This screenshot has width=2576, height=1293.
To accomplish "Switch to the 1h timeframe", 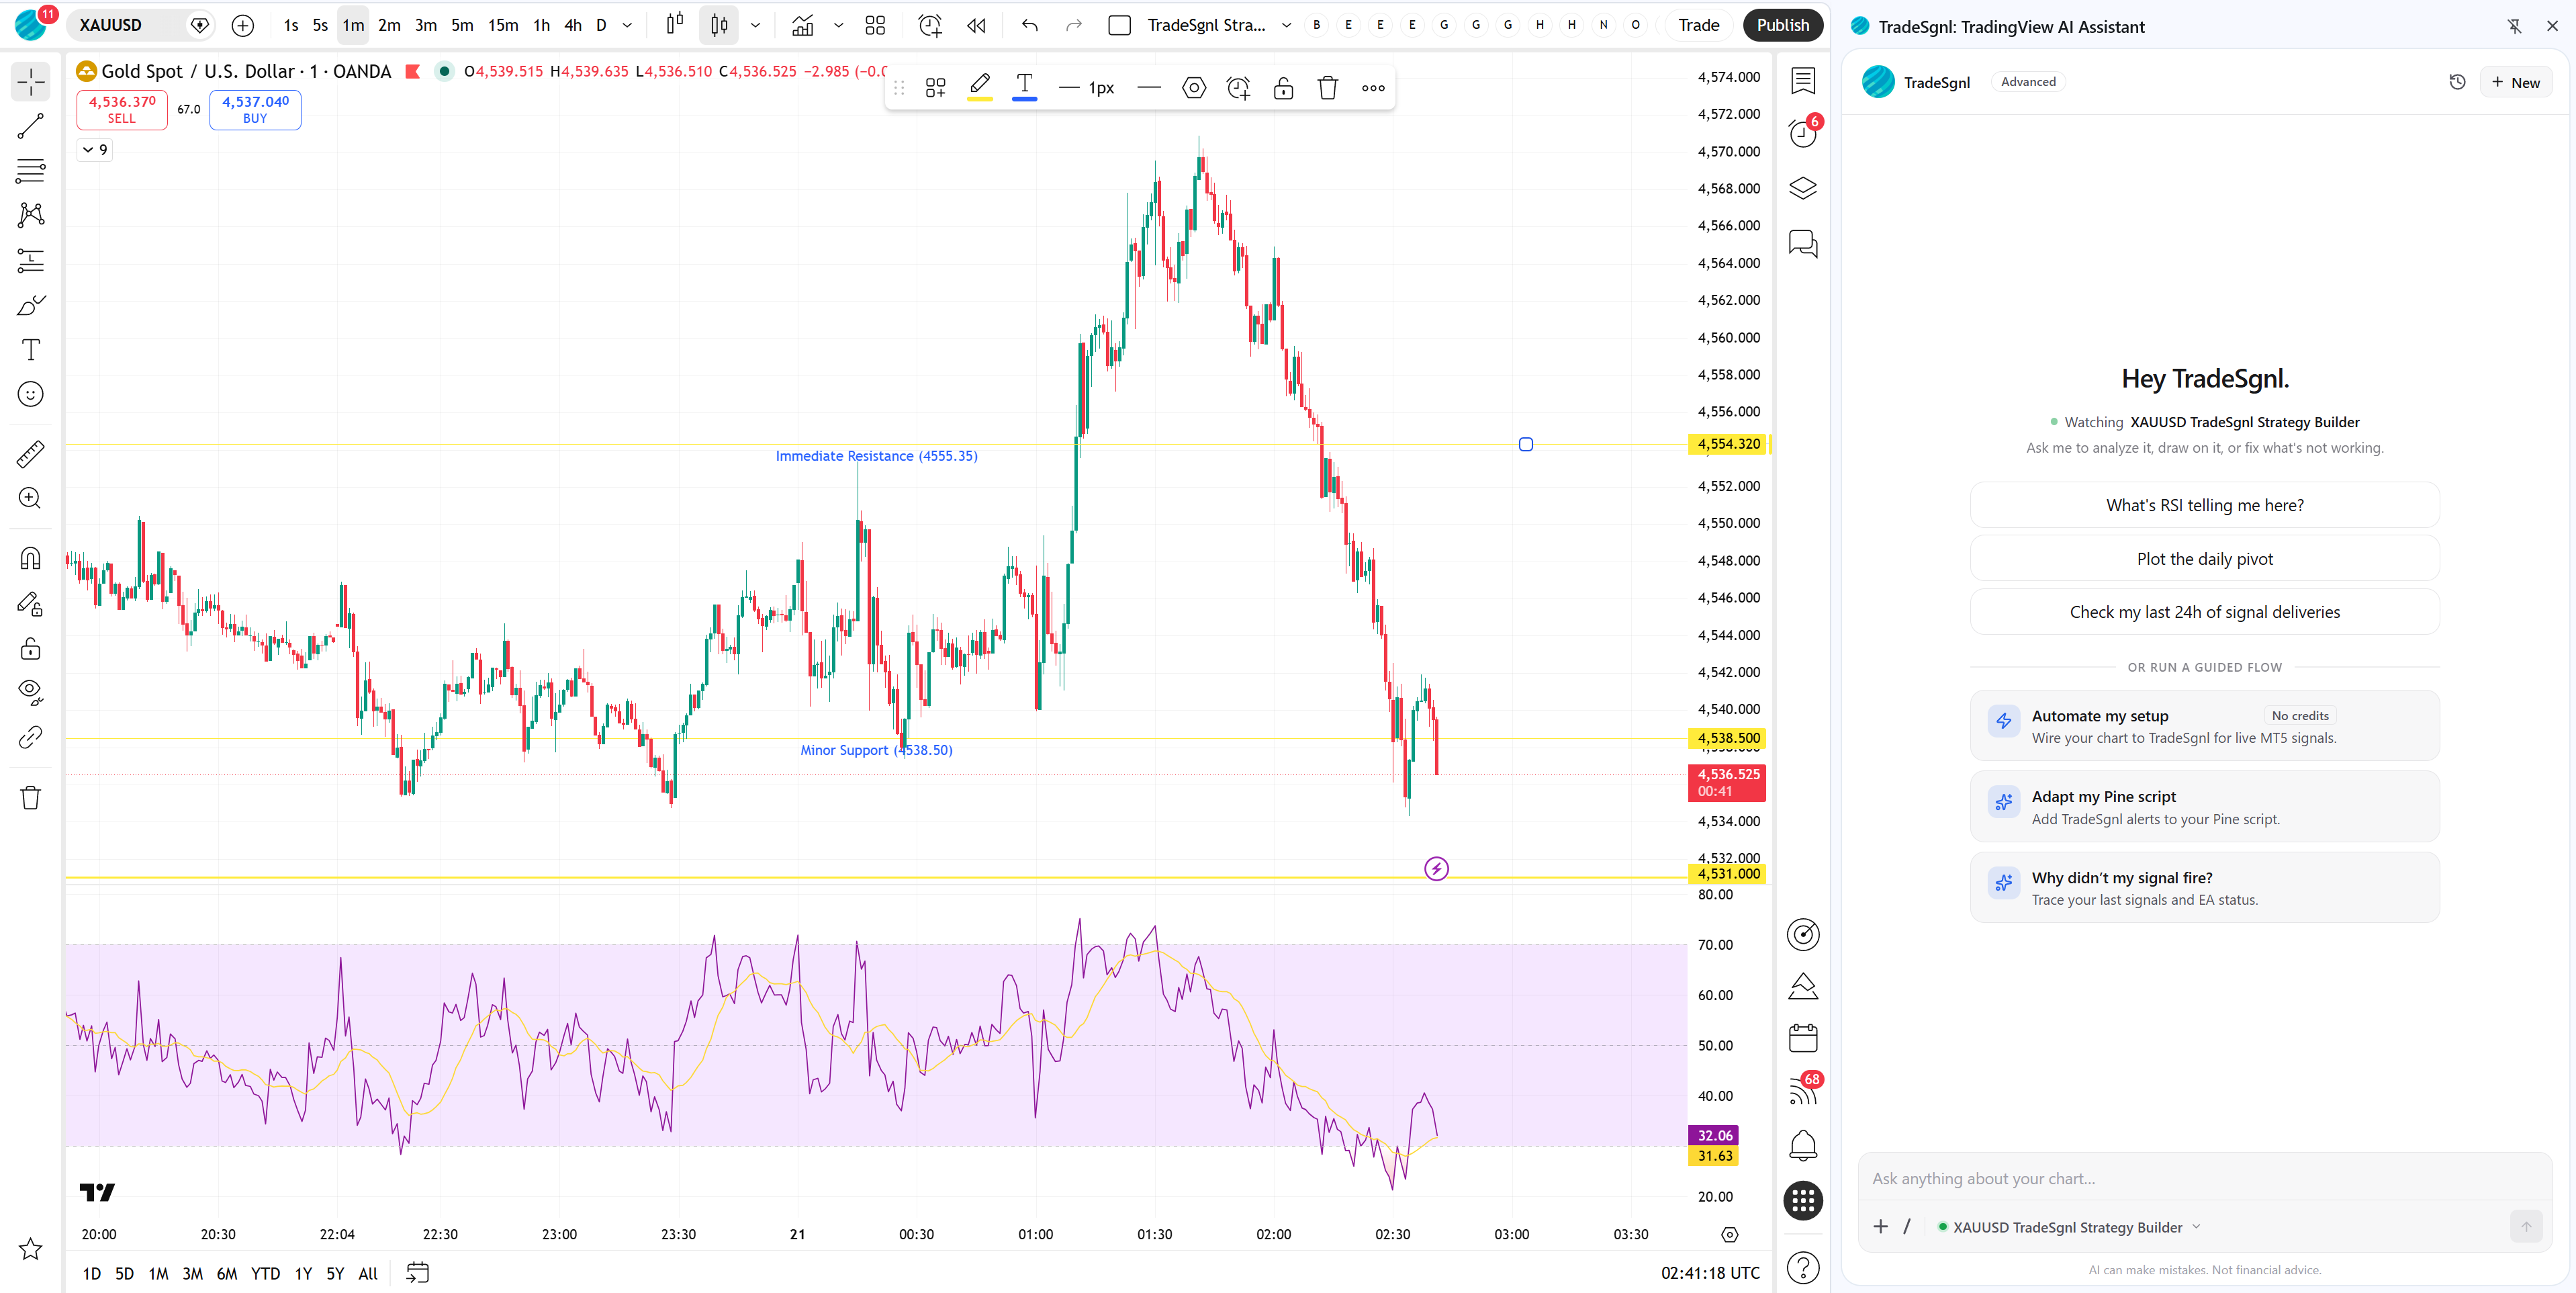I will point(541,25).
